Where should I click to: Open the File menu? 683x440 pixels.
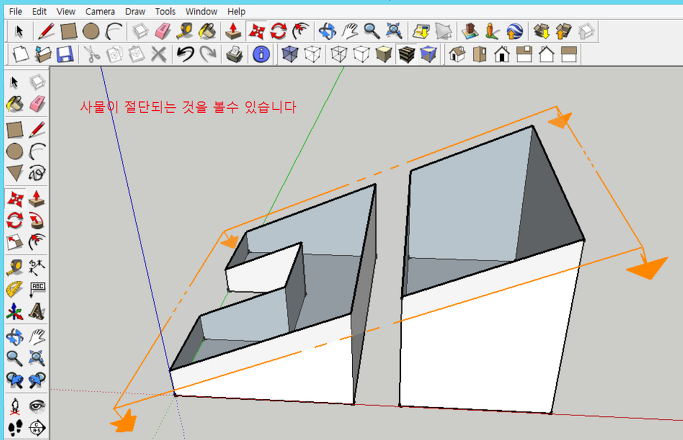point(15,11)
